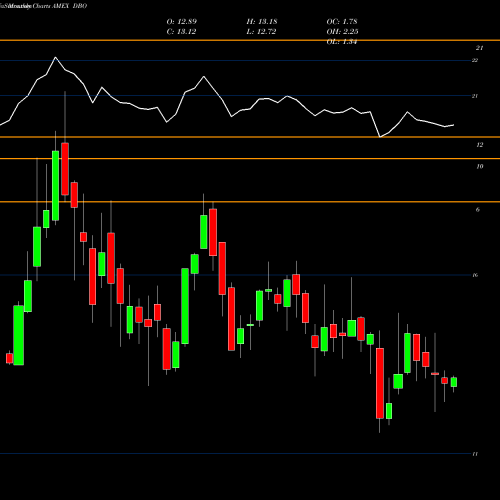Click the 6 axis label
This screenshot has height=500, width=500.
click(x=478, y=210)
